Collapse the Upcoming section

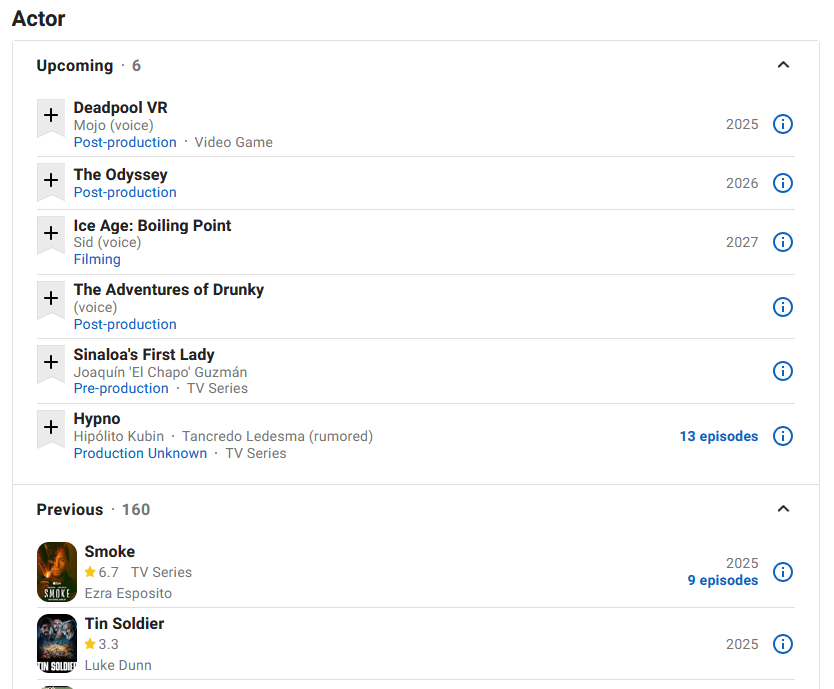[783, 65]
